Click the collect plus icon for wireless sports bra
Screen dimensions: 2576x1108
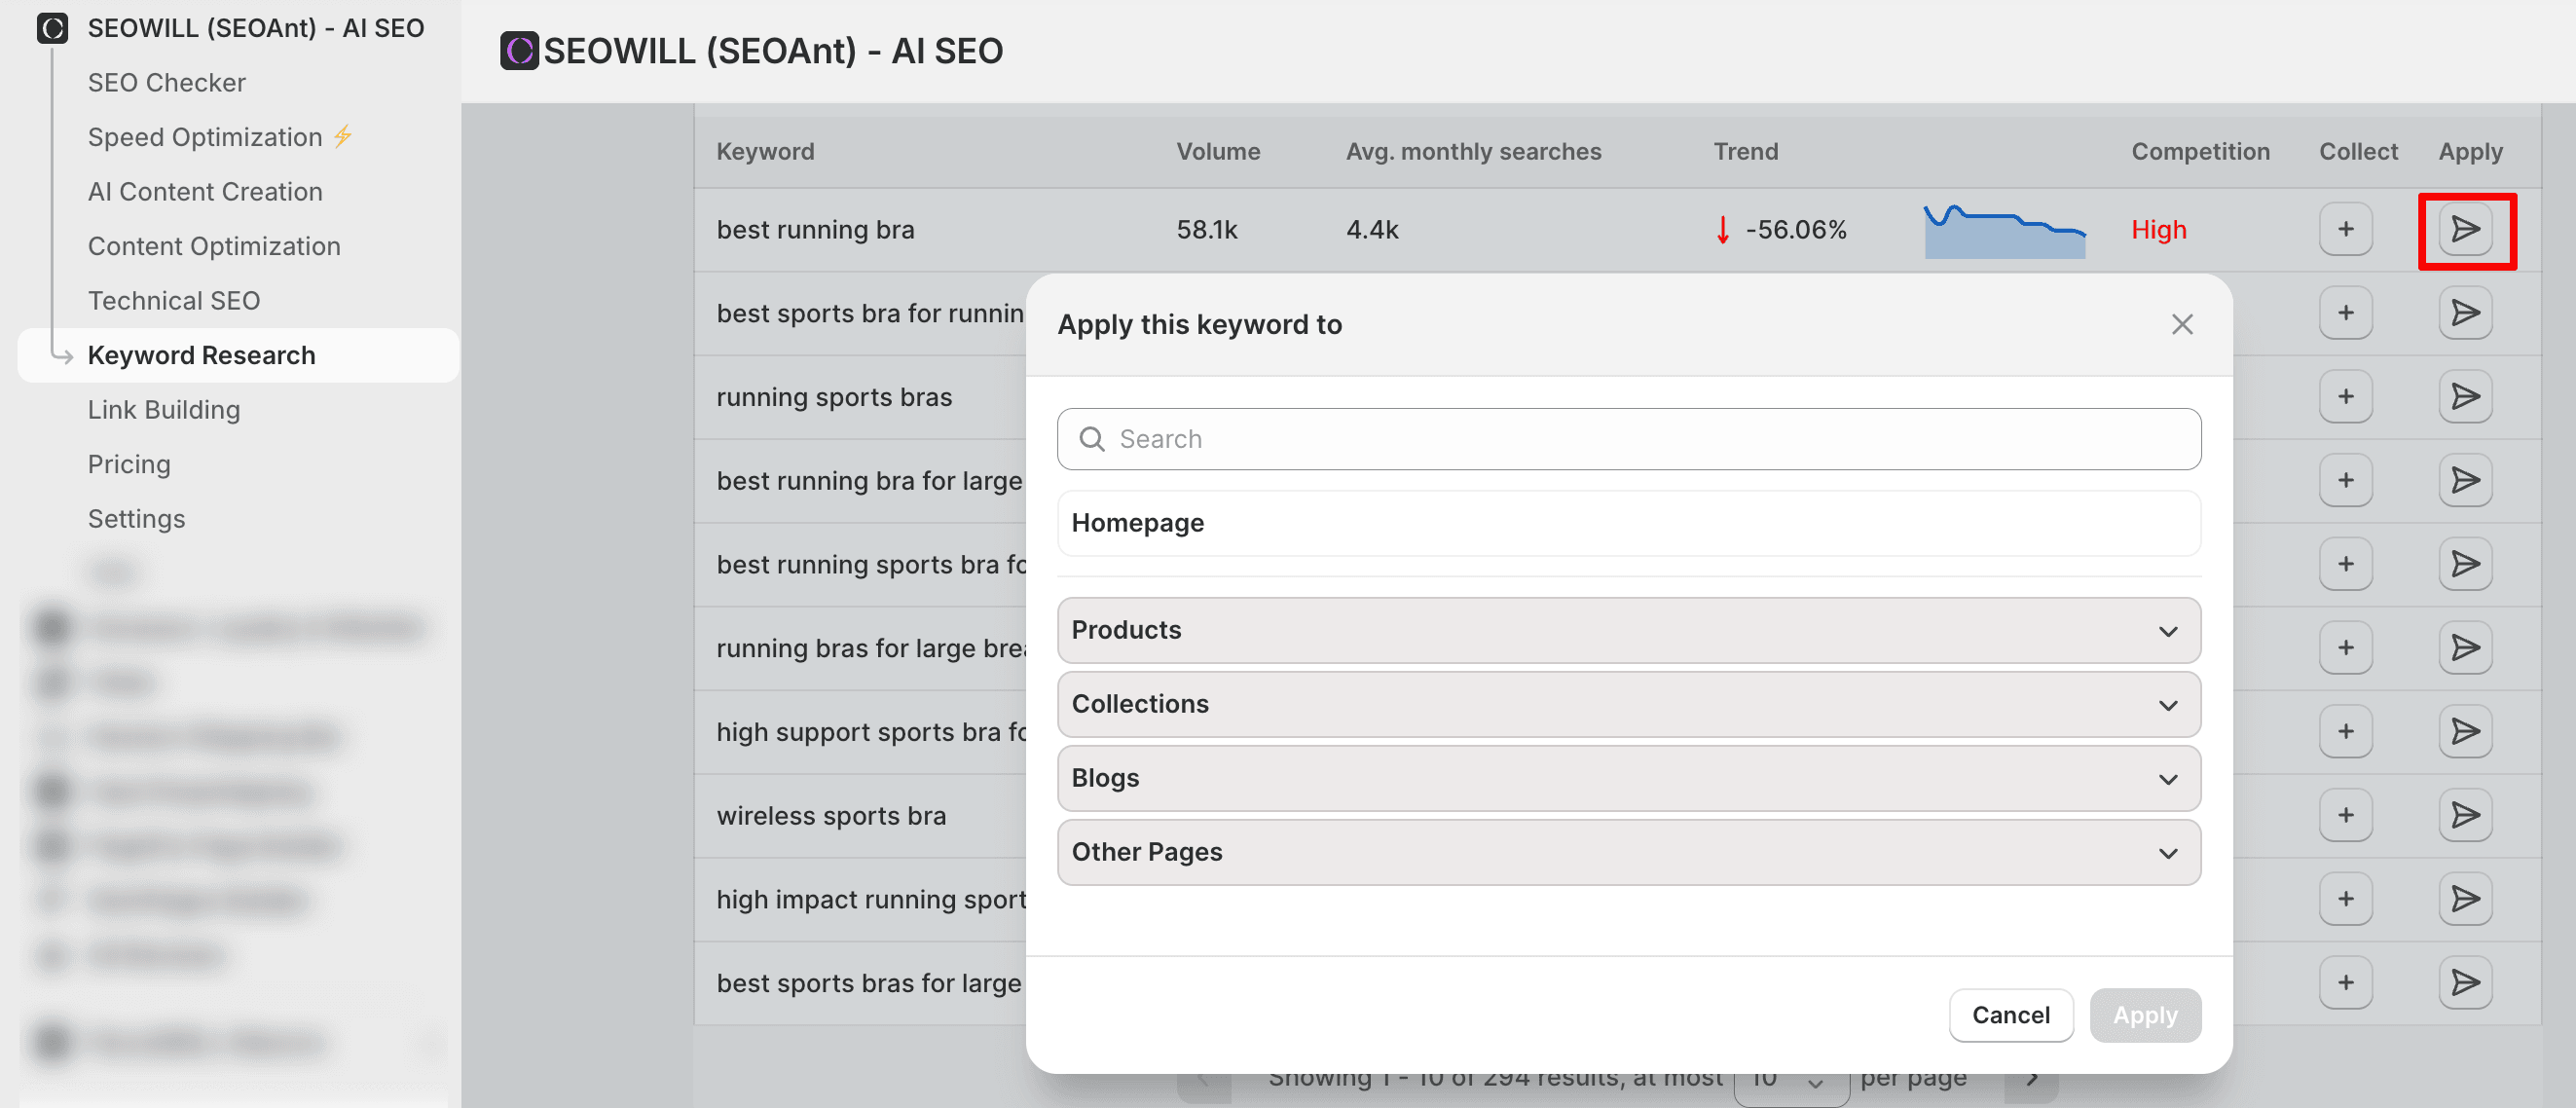(x=2345, y=816)
